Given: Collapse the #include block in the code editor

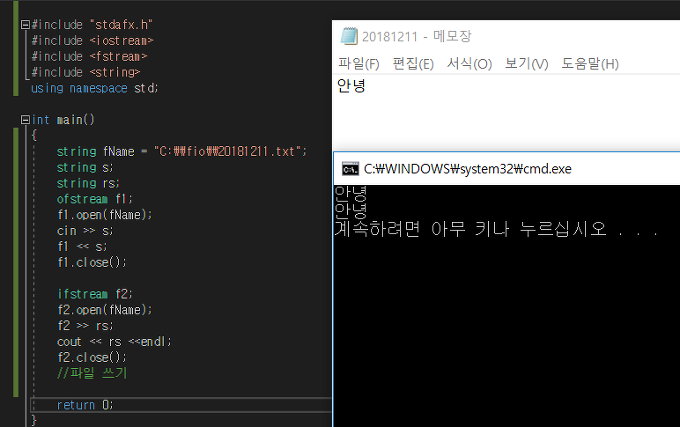Looking at the screenshot, I should (25, 25).
